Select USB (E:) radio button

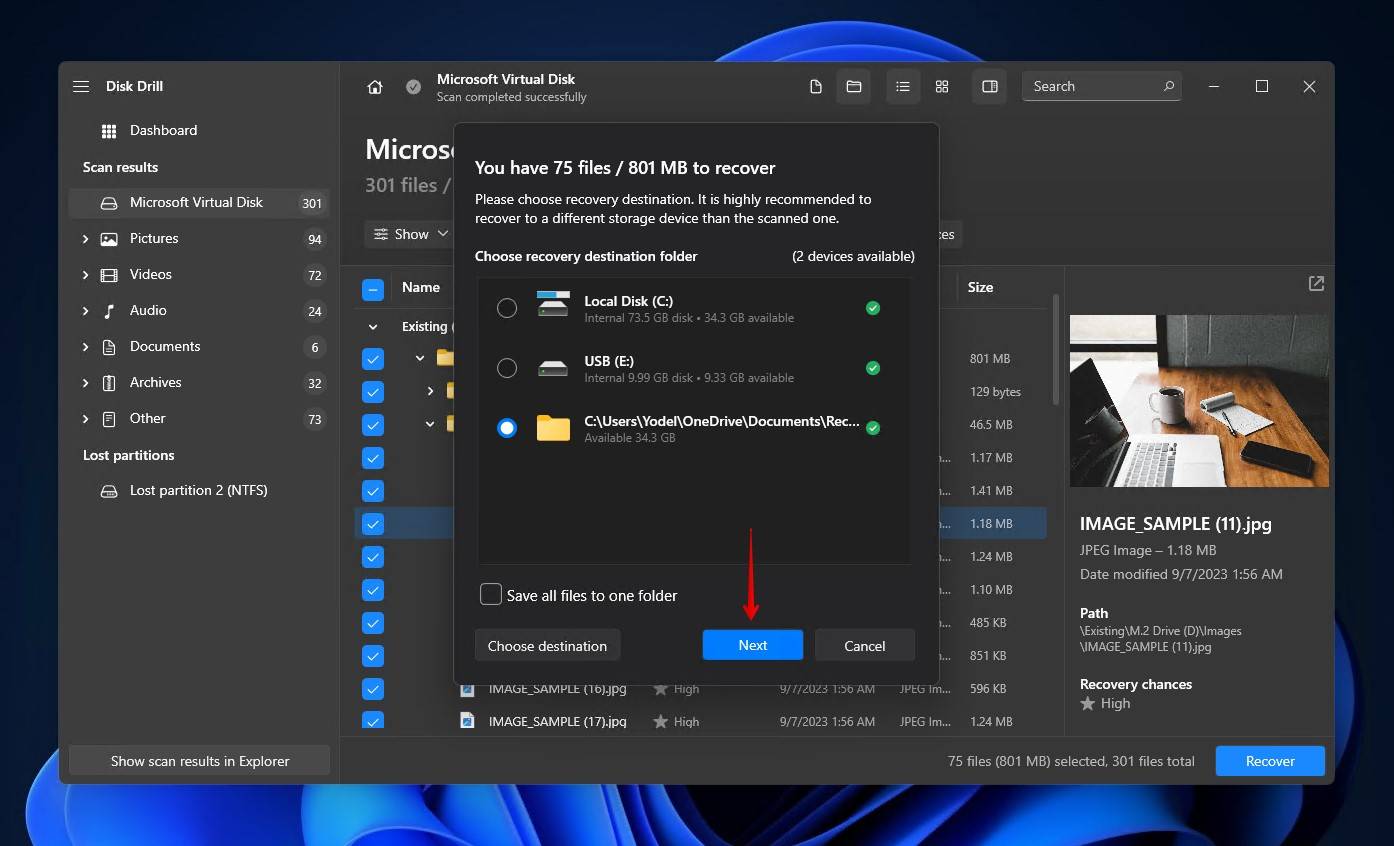click(x=507, y=368)
